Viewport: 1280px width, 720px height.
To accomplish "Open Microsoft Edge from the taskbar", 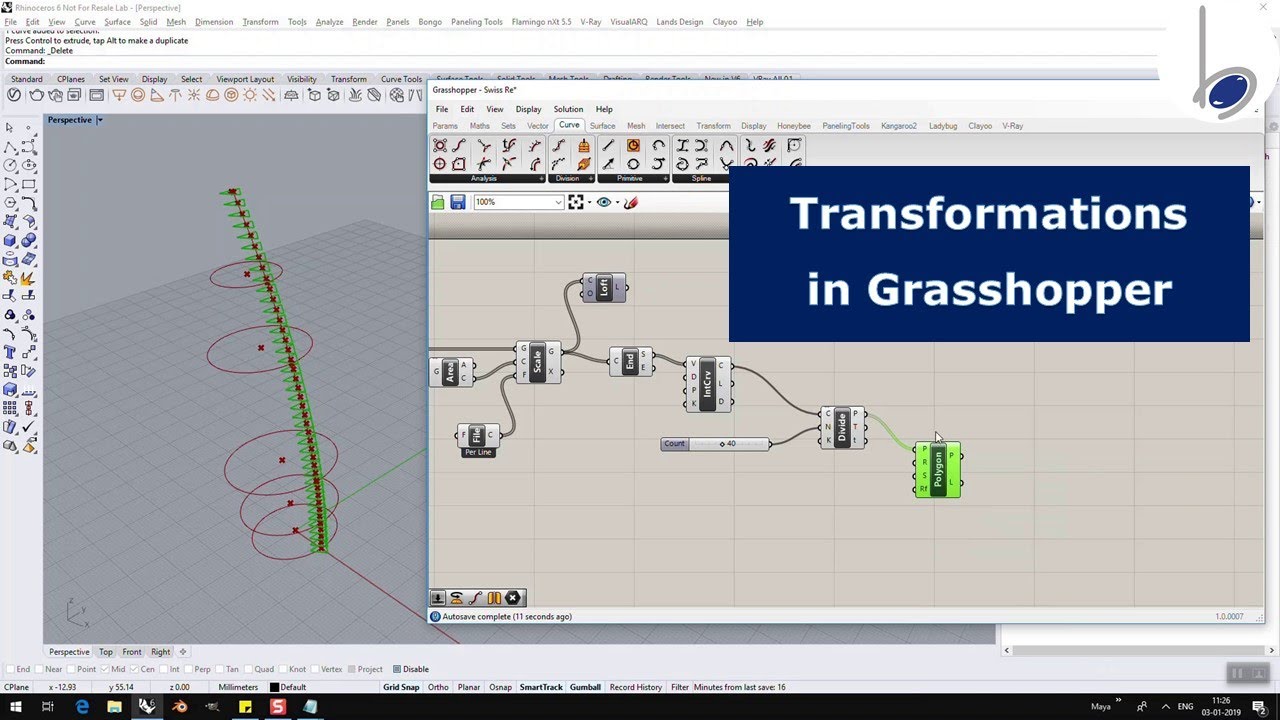I will pos(82,707).
